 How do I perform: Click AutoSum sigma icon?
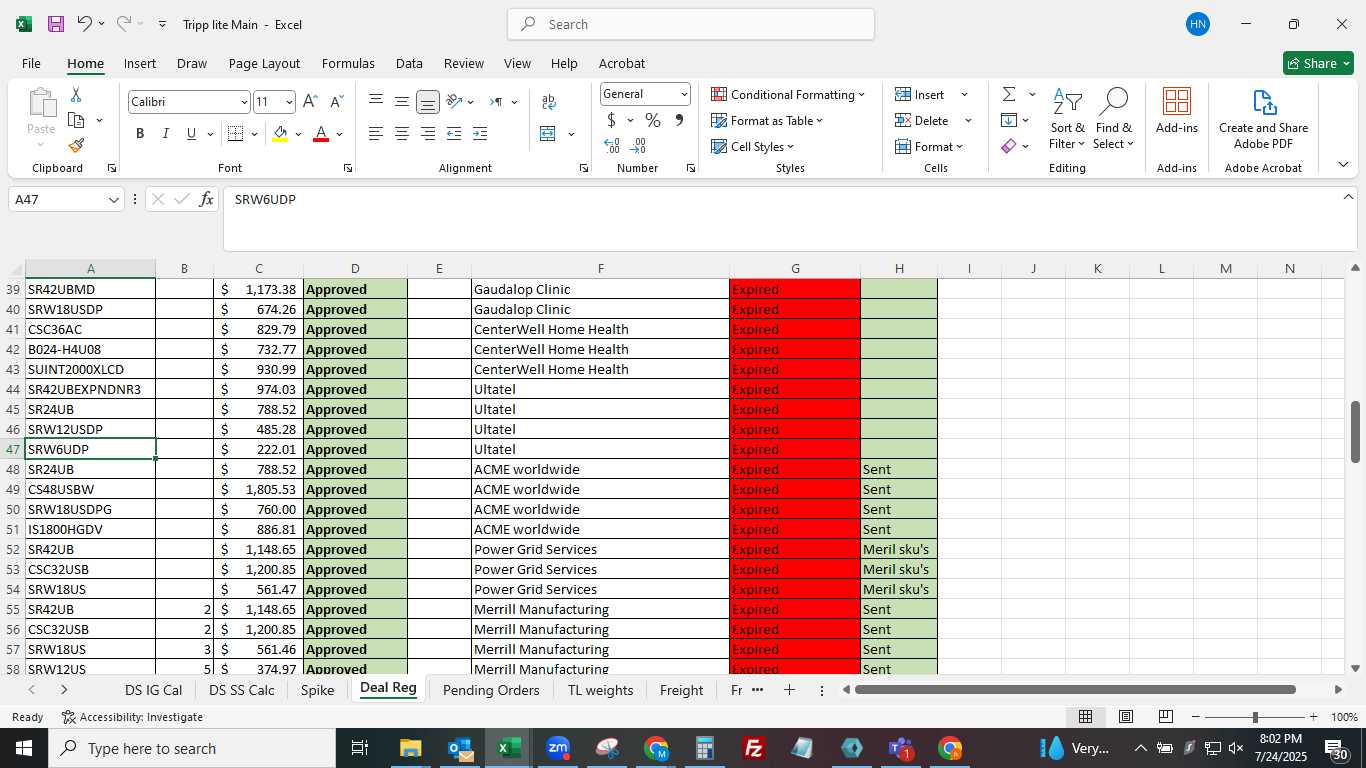tap(1009, 94)
